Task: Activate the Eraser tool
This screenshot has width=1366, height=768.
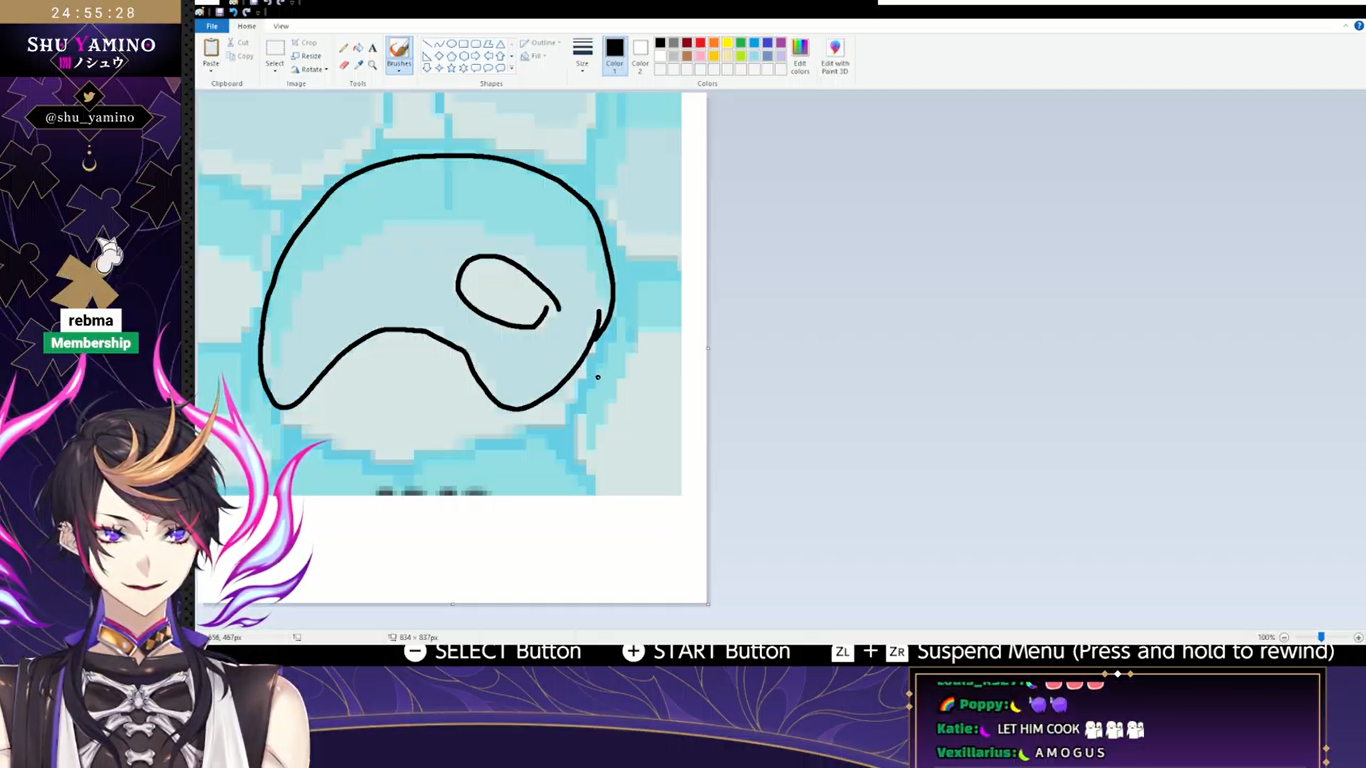Action: point(344,65)
